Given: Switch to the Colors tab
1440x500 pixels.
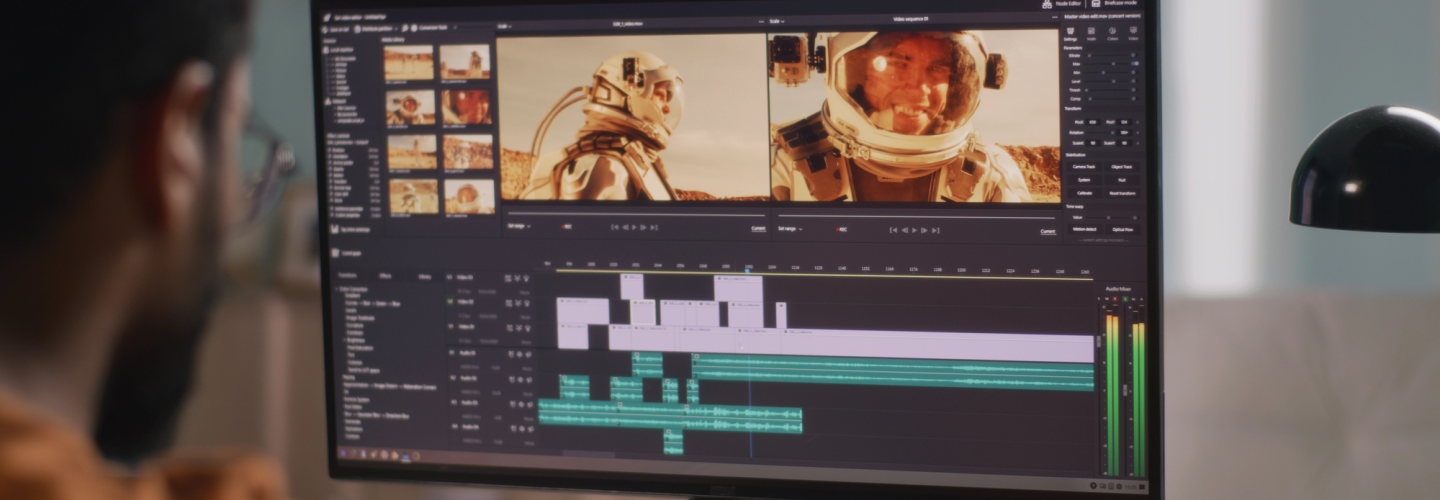Looking at the screenshot, I should 1112,32.
